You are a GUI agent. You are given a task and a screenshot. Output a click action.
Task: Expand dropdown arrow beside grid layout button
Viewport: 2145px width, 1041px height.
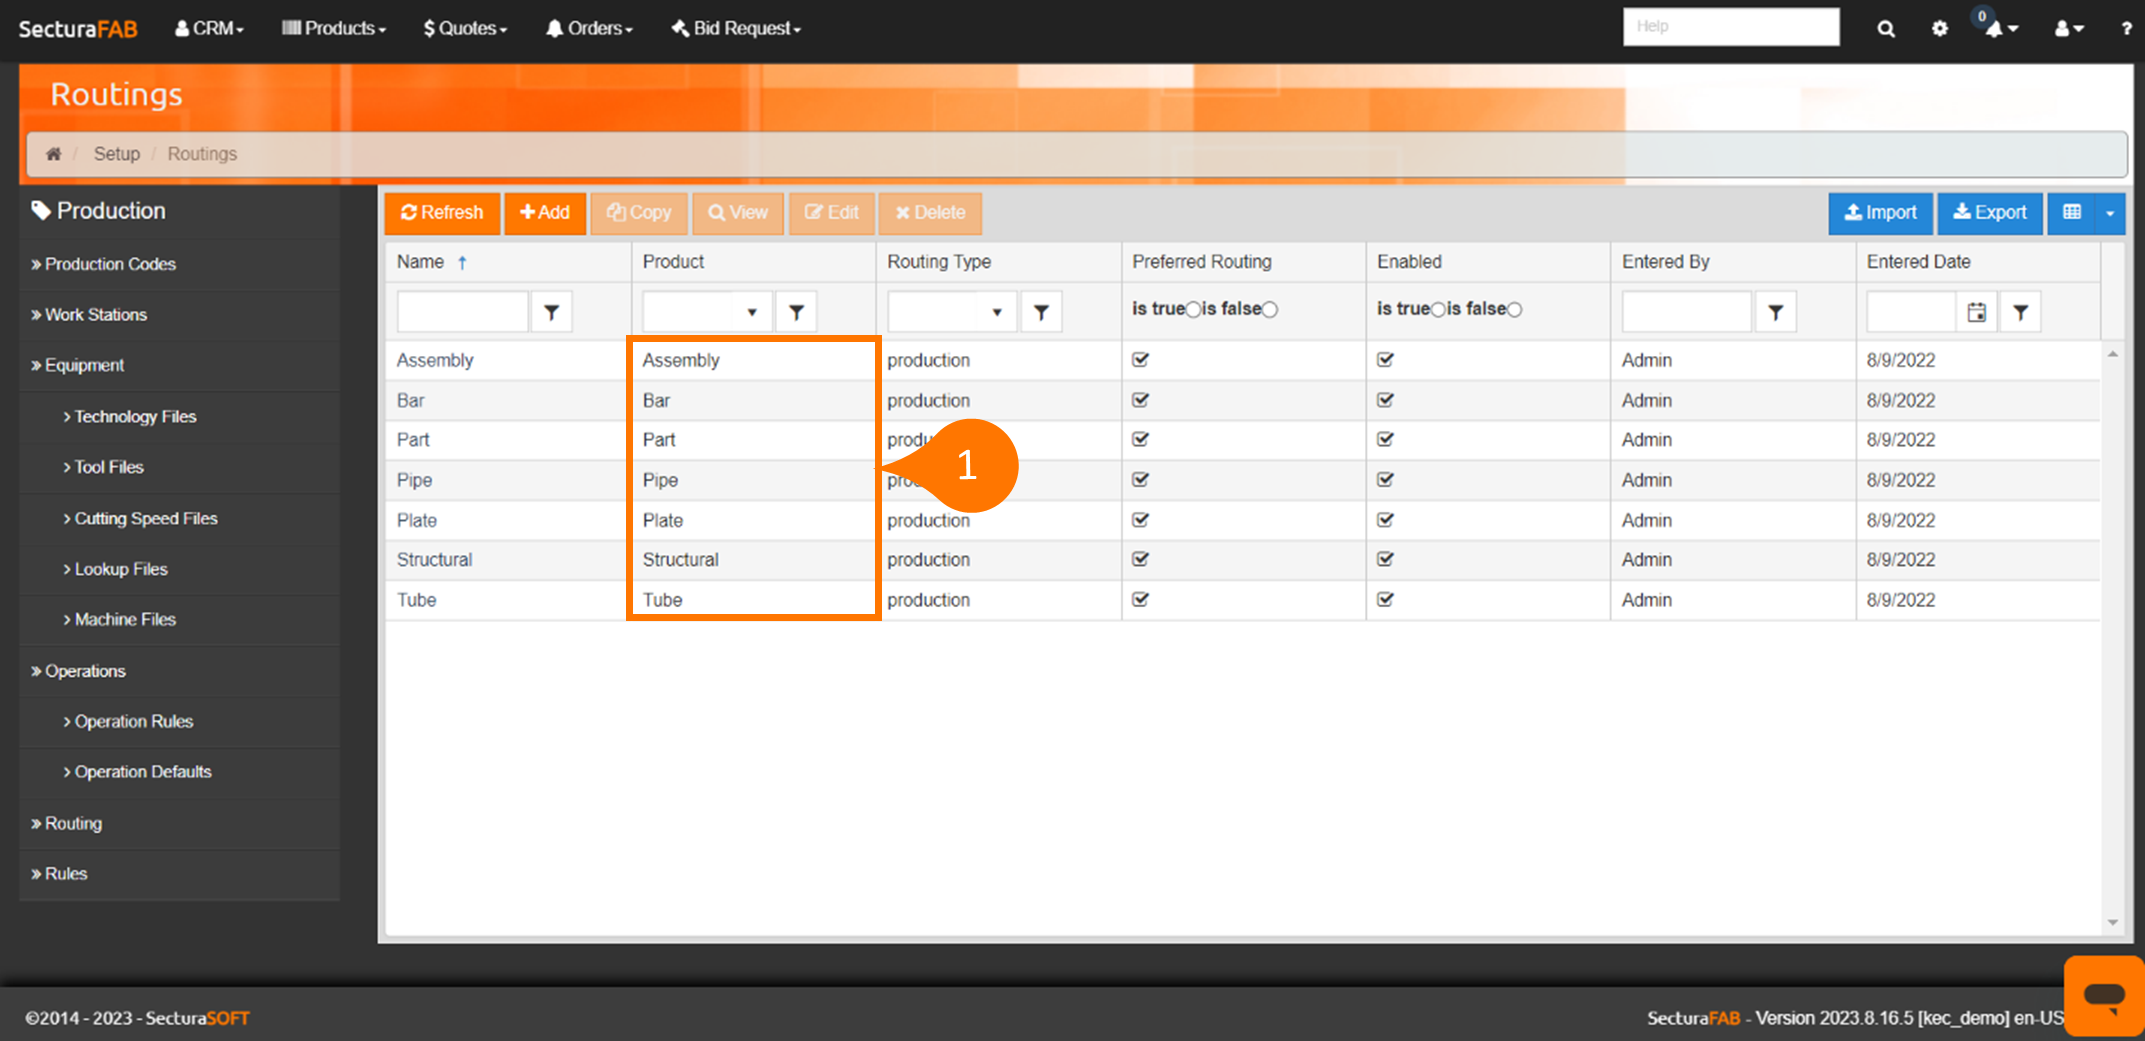pyautogui.click(x=2110, y=213)
